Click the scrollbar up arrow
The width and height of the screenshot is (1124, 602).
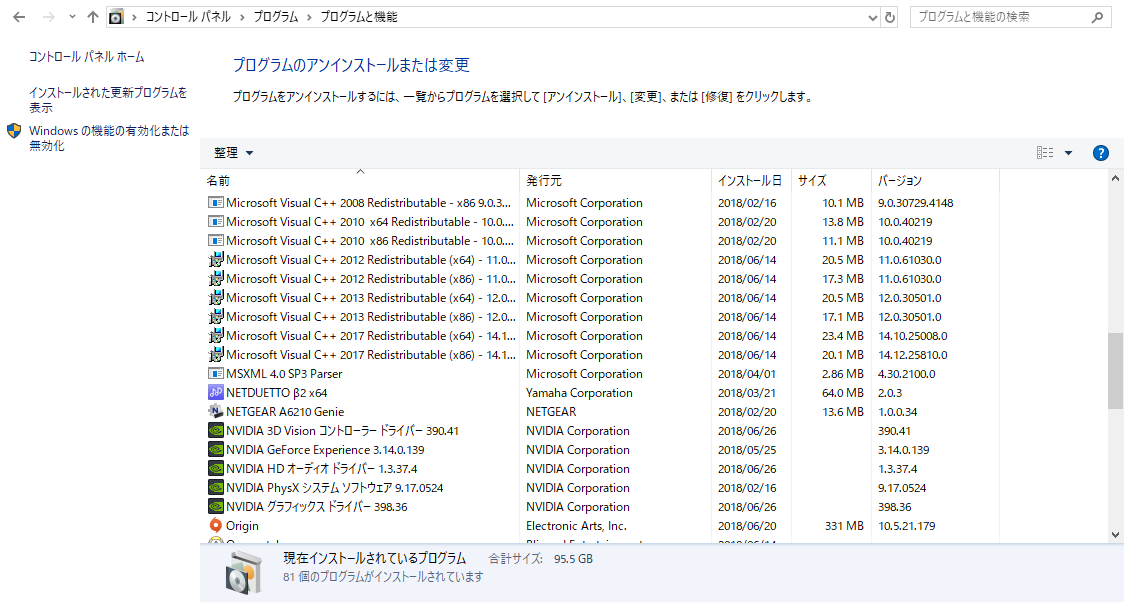click(1115, 178)
